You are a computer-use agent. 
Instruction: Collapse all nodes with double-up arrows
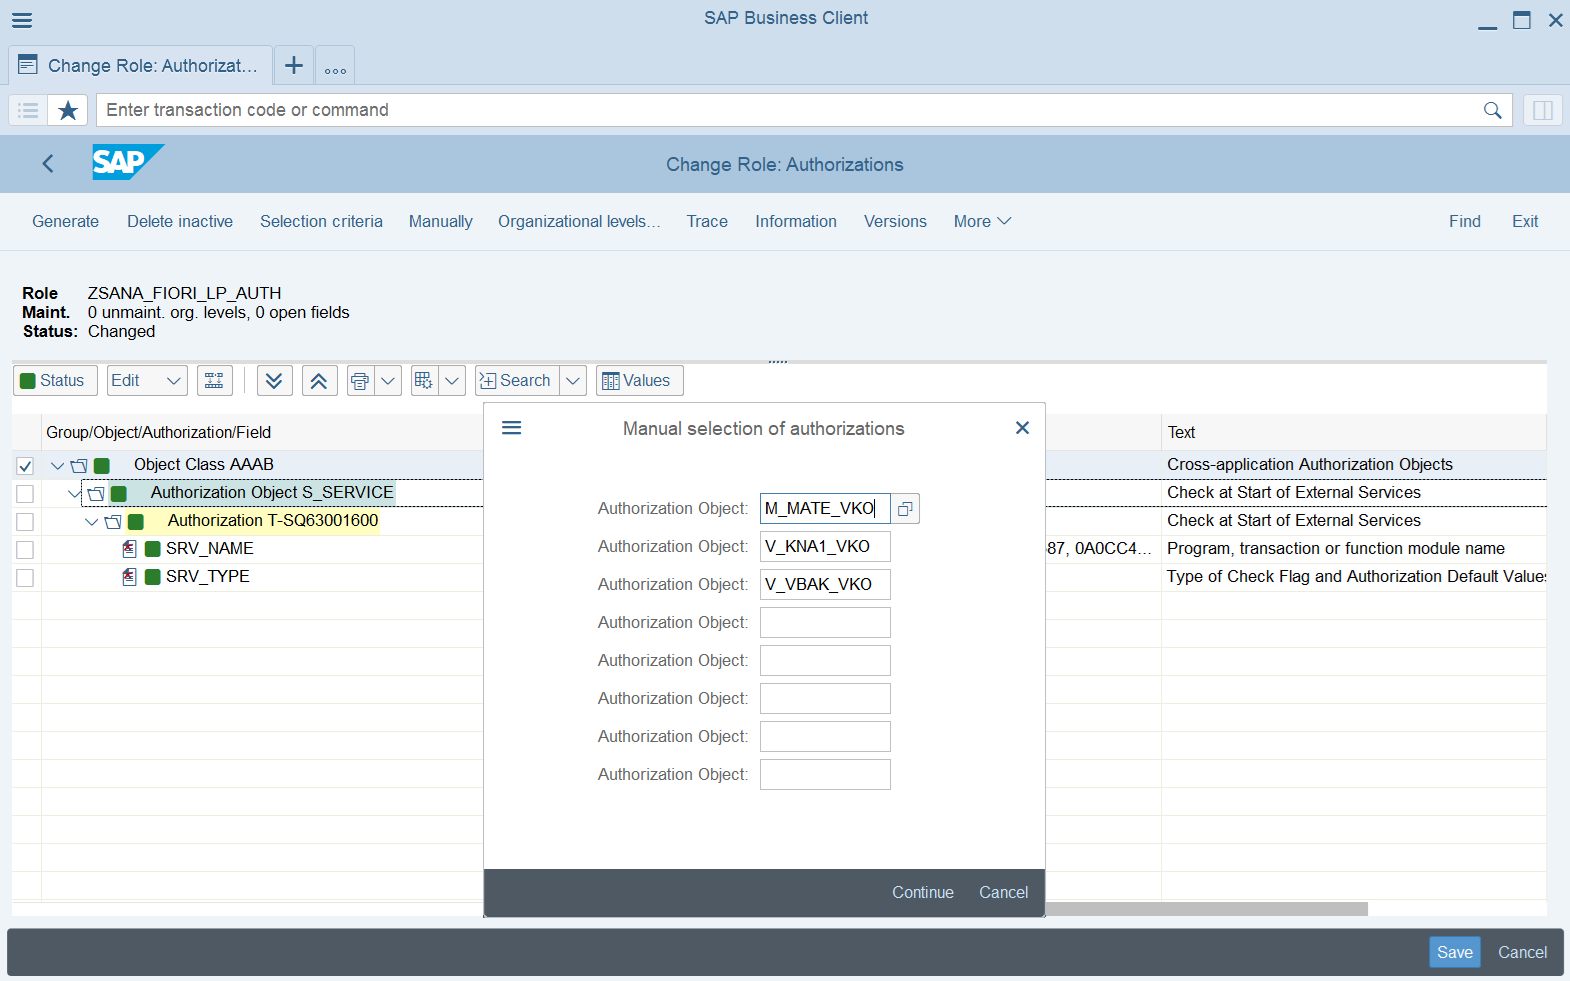[319, 381]
